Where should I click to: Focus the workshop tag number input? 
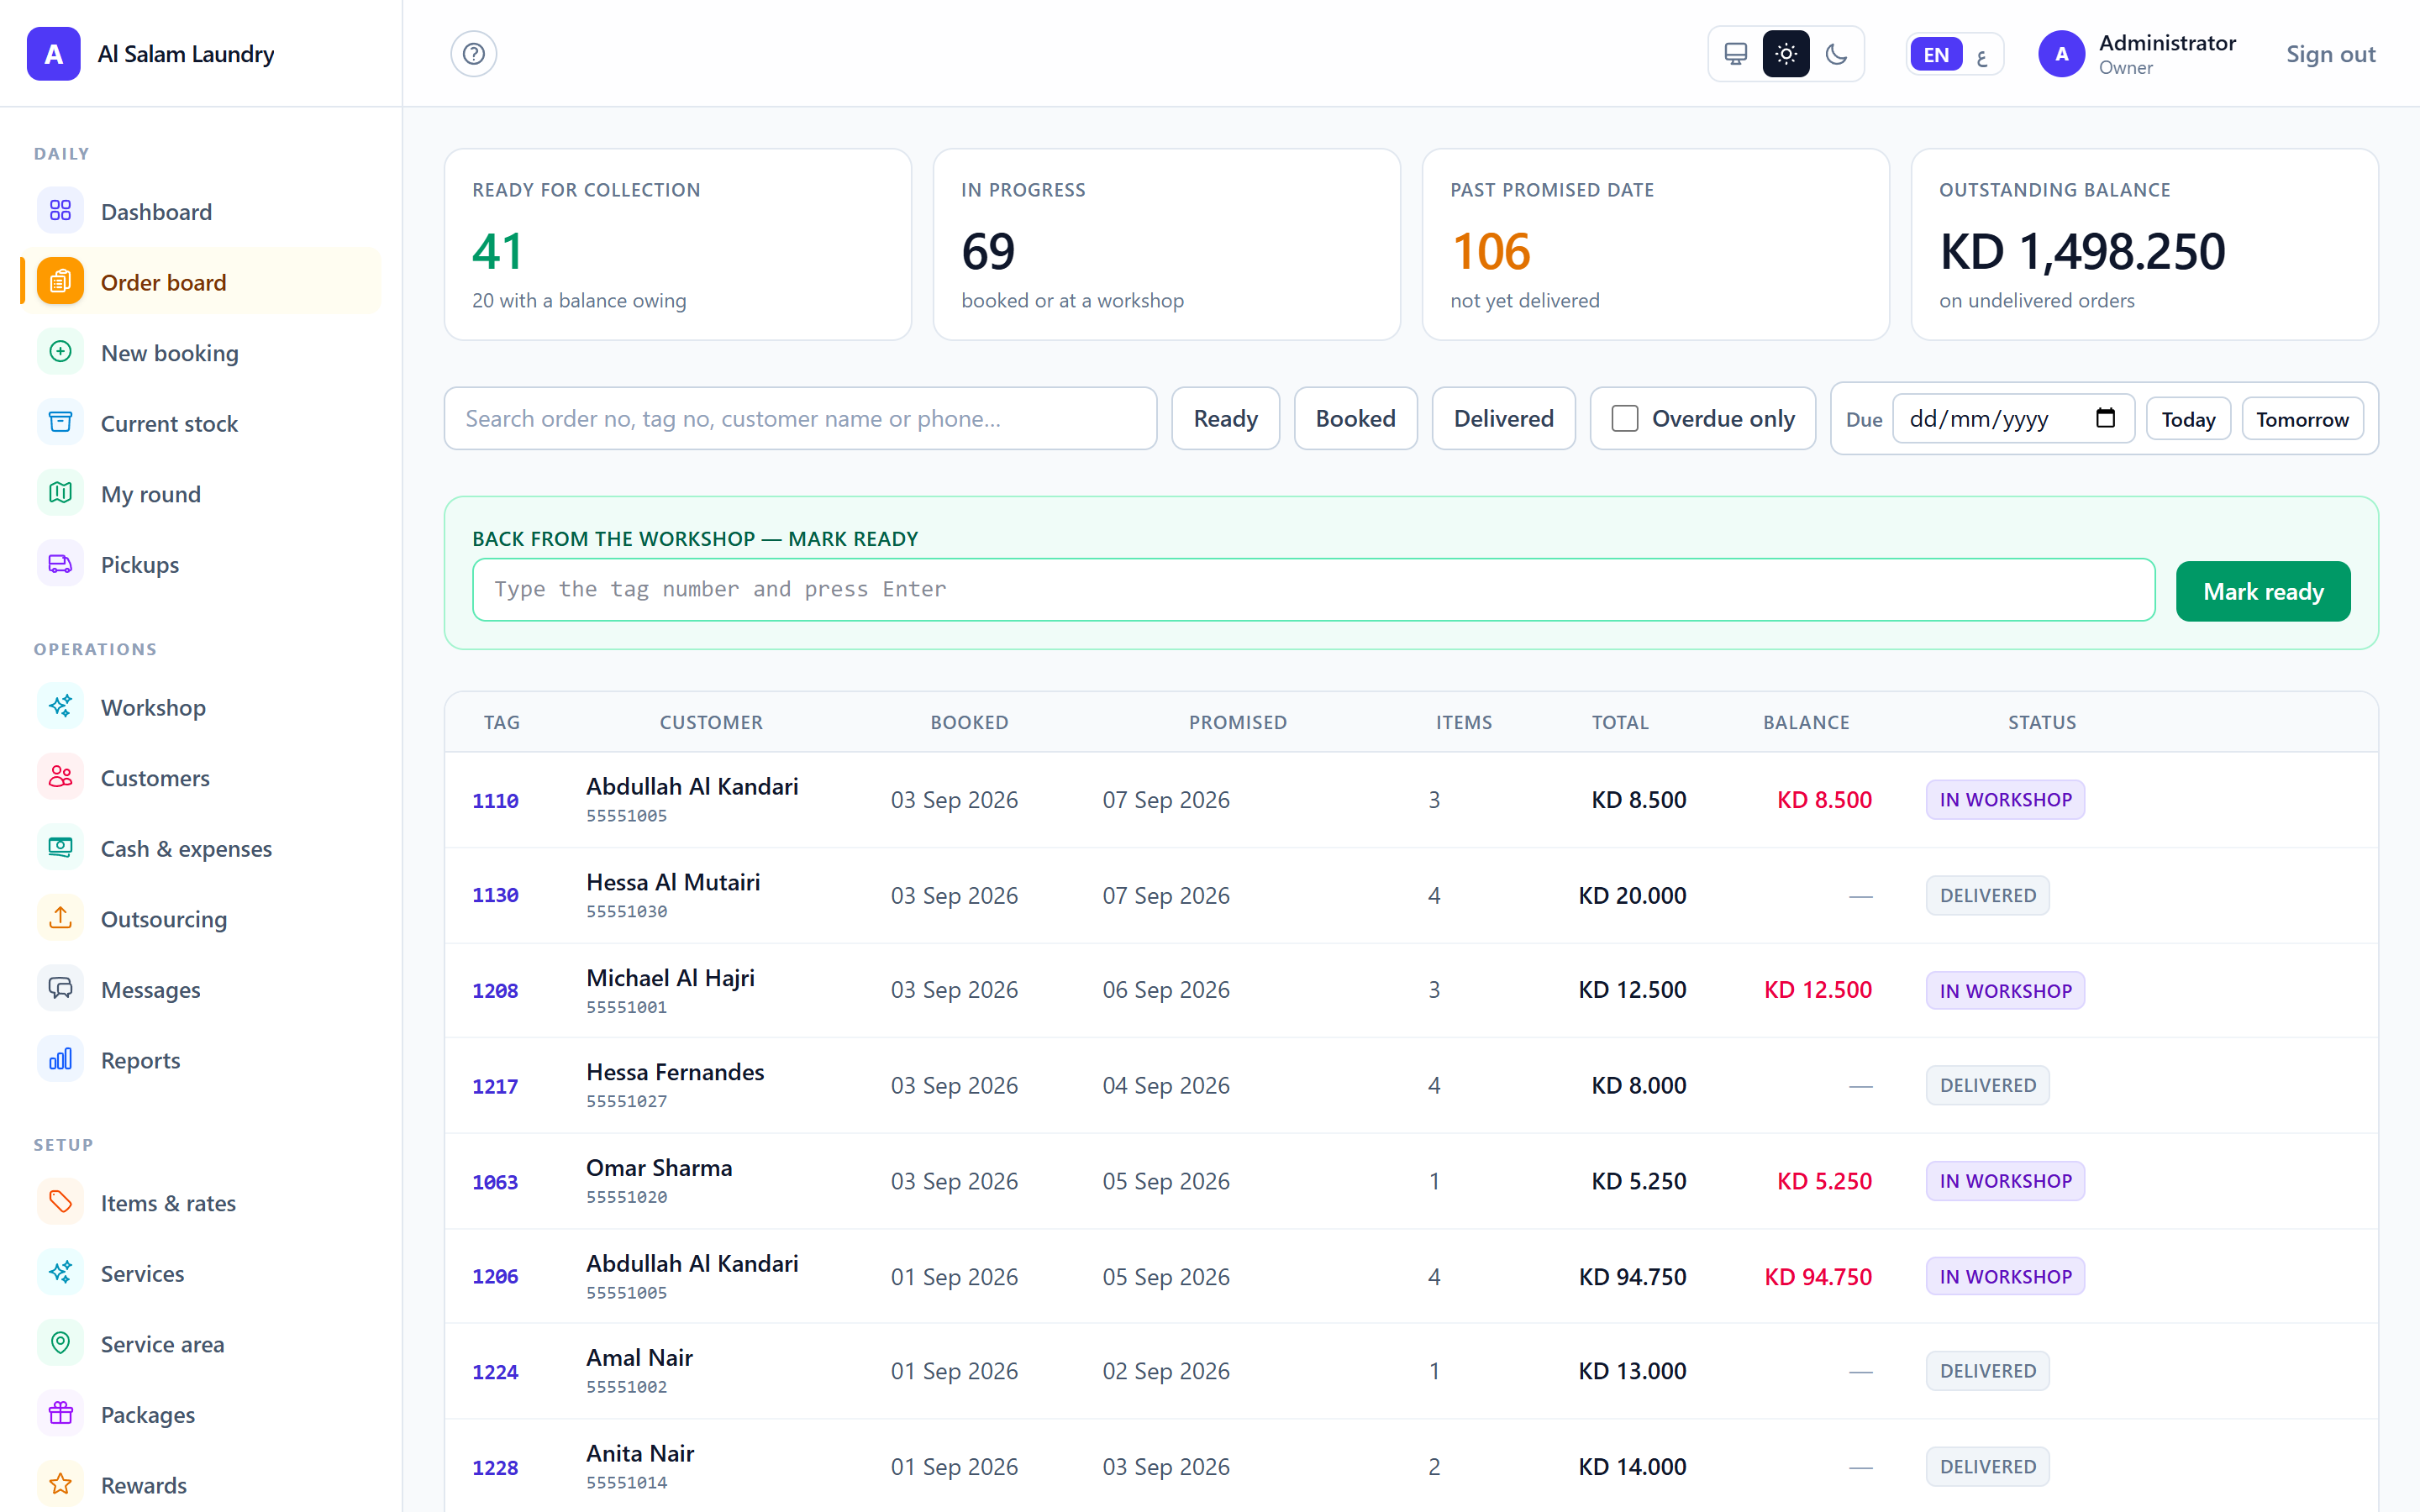[1313, 590]
